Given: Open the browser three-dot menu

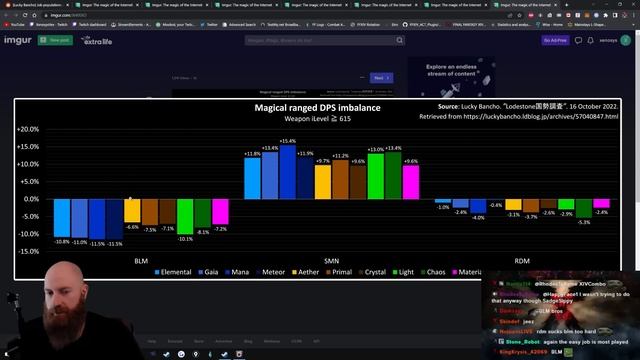Looking at the screenshot, I should 634,15.
